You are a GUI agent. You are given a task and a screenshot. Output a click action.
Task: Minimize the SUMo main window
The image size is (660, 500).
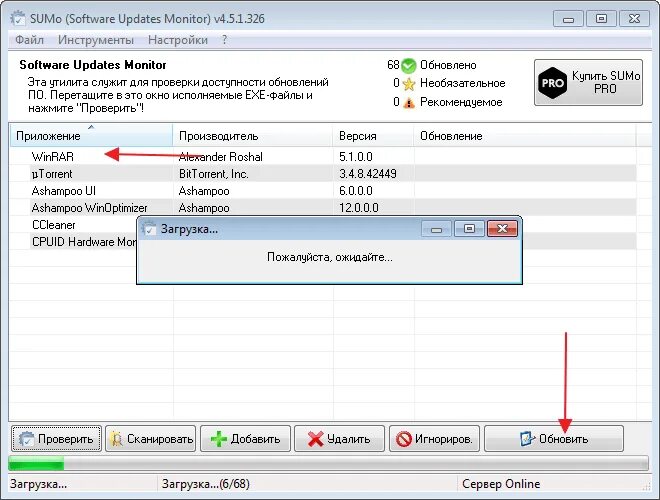coord(568,19)
